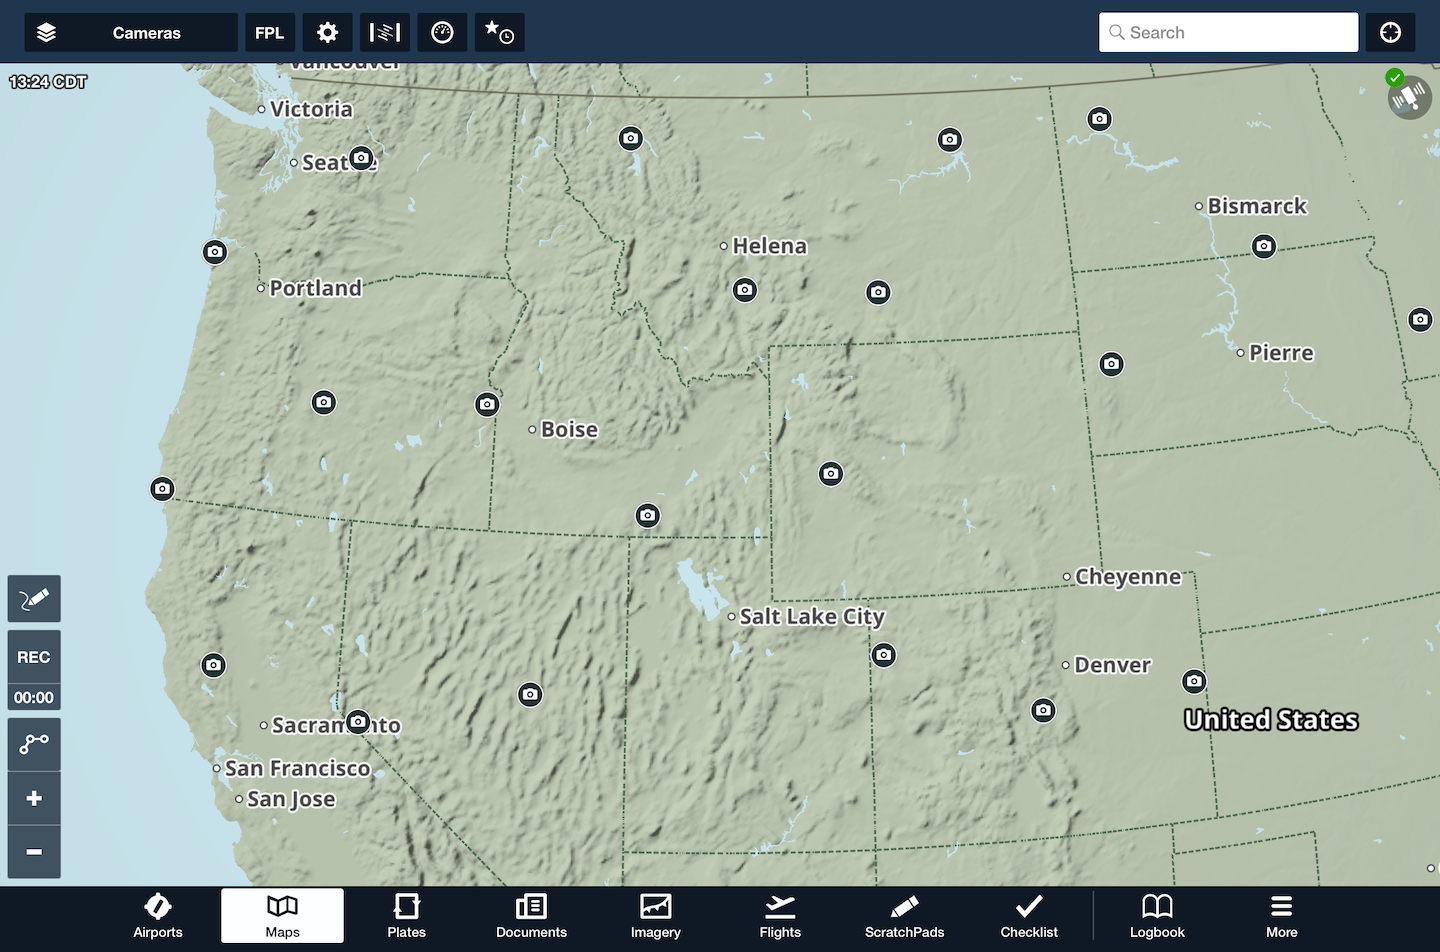Center map on current location
This screenshot has width=1440, height=952.
click(1390, 33)
